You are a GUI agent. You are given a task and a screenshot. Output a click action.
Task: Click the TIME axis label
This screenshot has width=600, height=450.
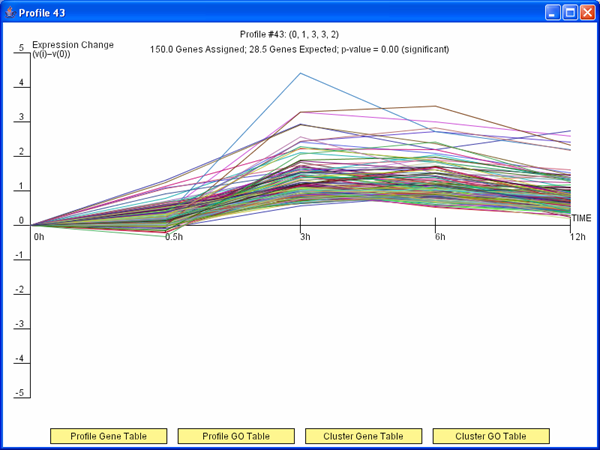(x=581, y=217)
